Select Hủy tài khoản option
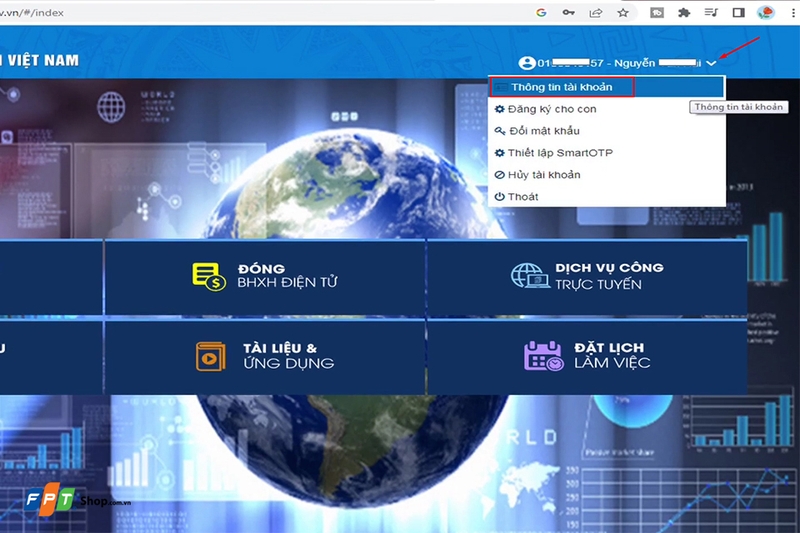The width and height of the screenshot is (800, 533). tap(606, 175)
